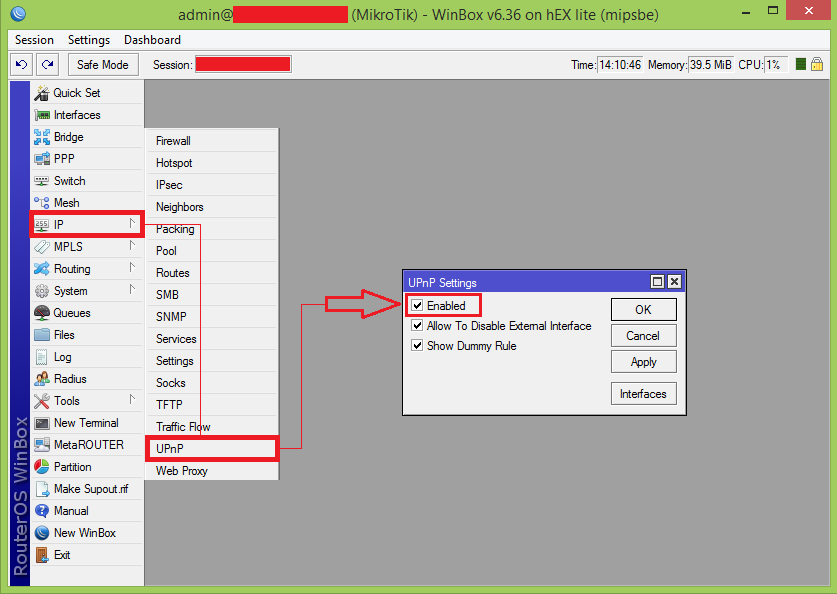Open the Settings menu

(x=88, y=40)
